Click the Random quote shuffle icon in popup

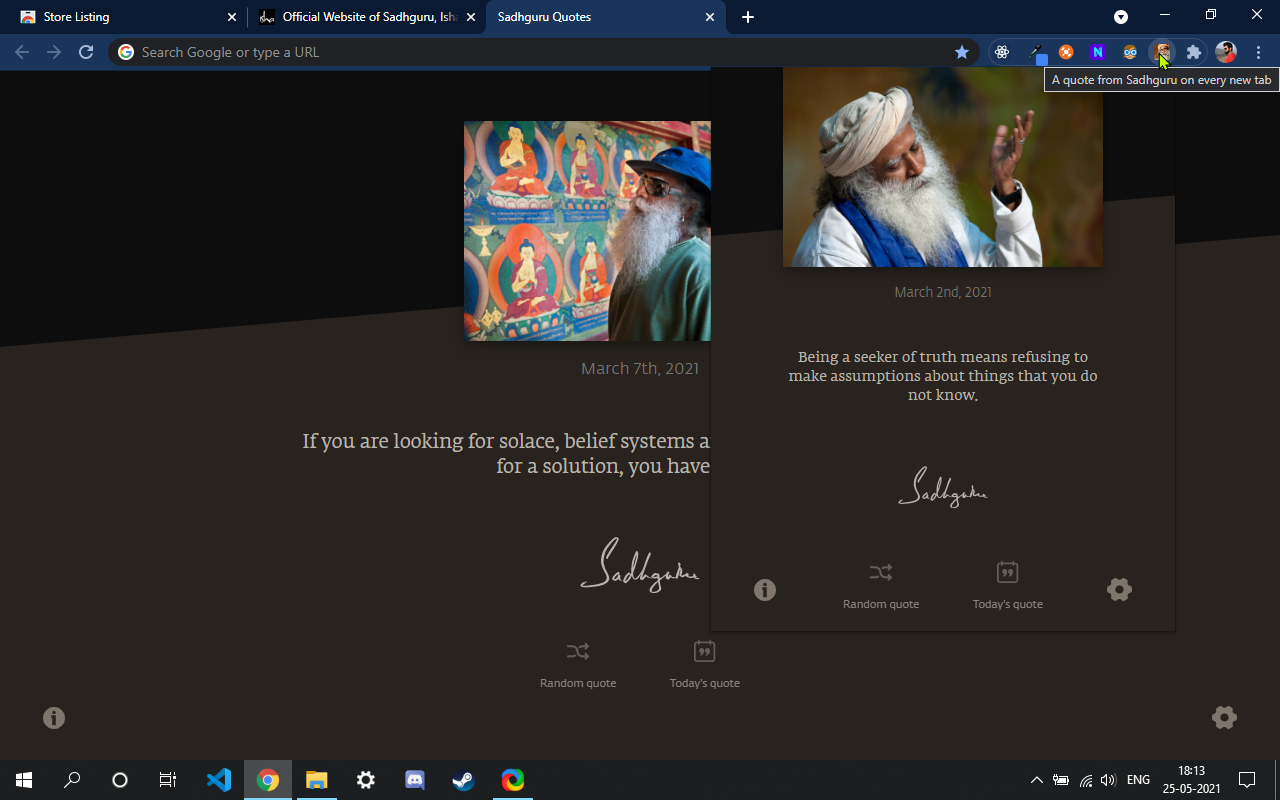tap(880, 572)
